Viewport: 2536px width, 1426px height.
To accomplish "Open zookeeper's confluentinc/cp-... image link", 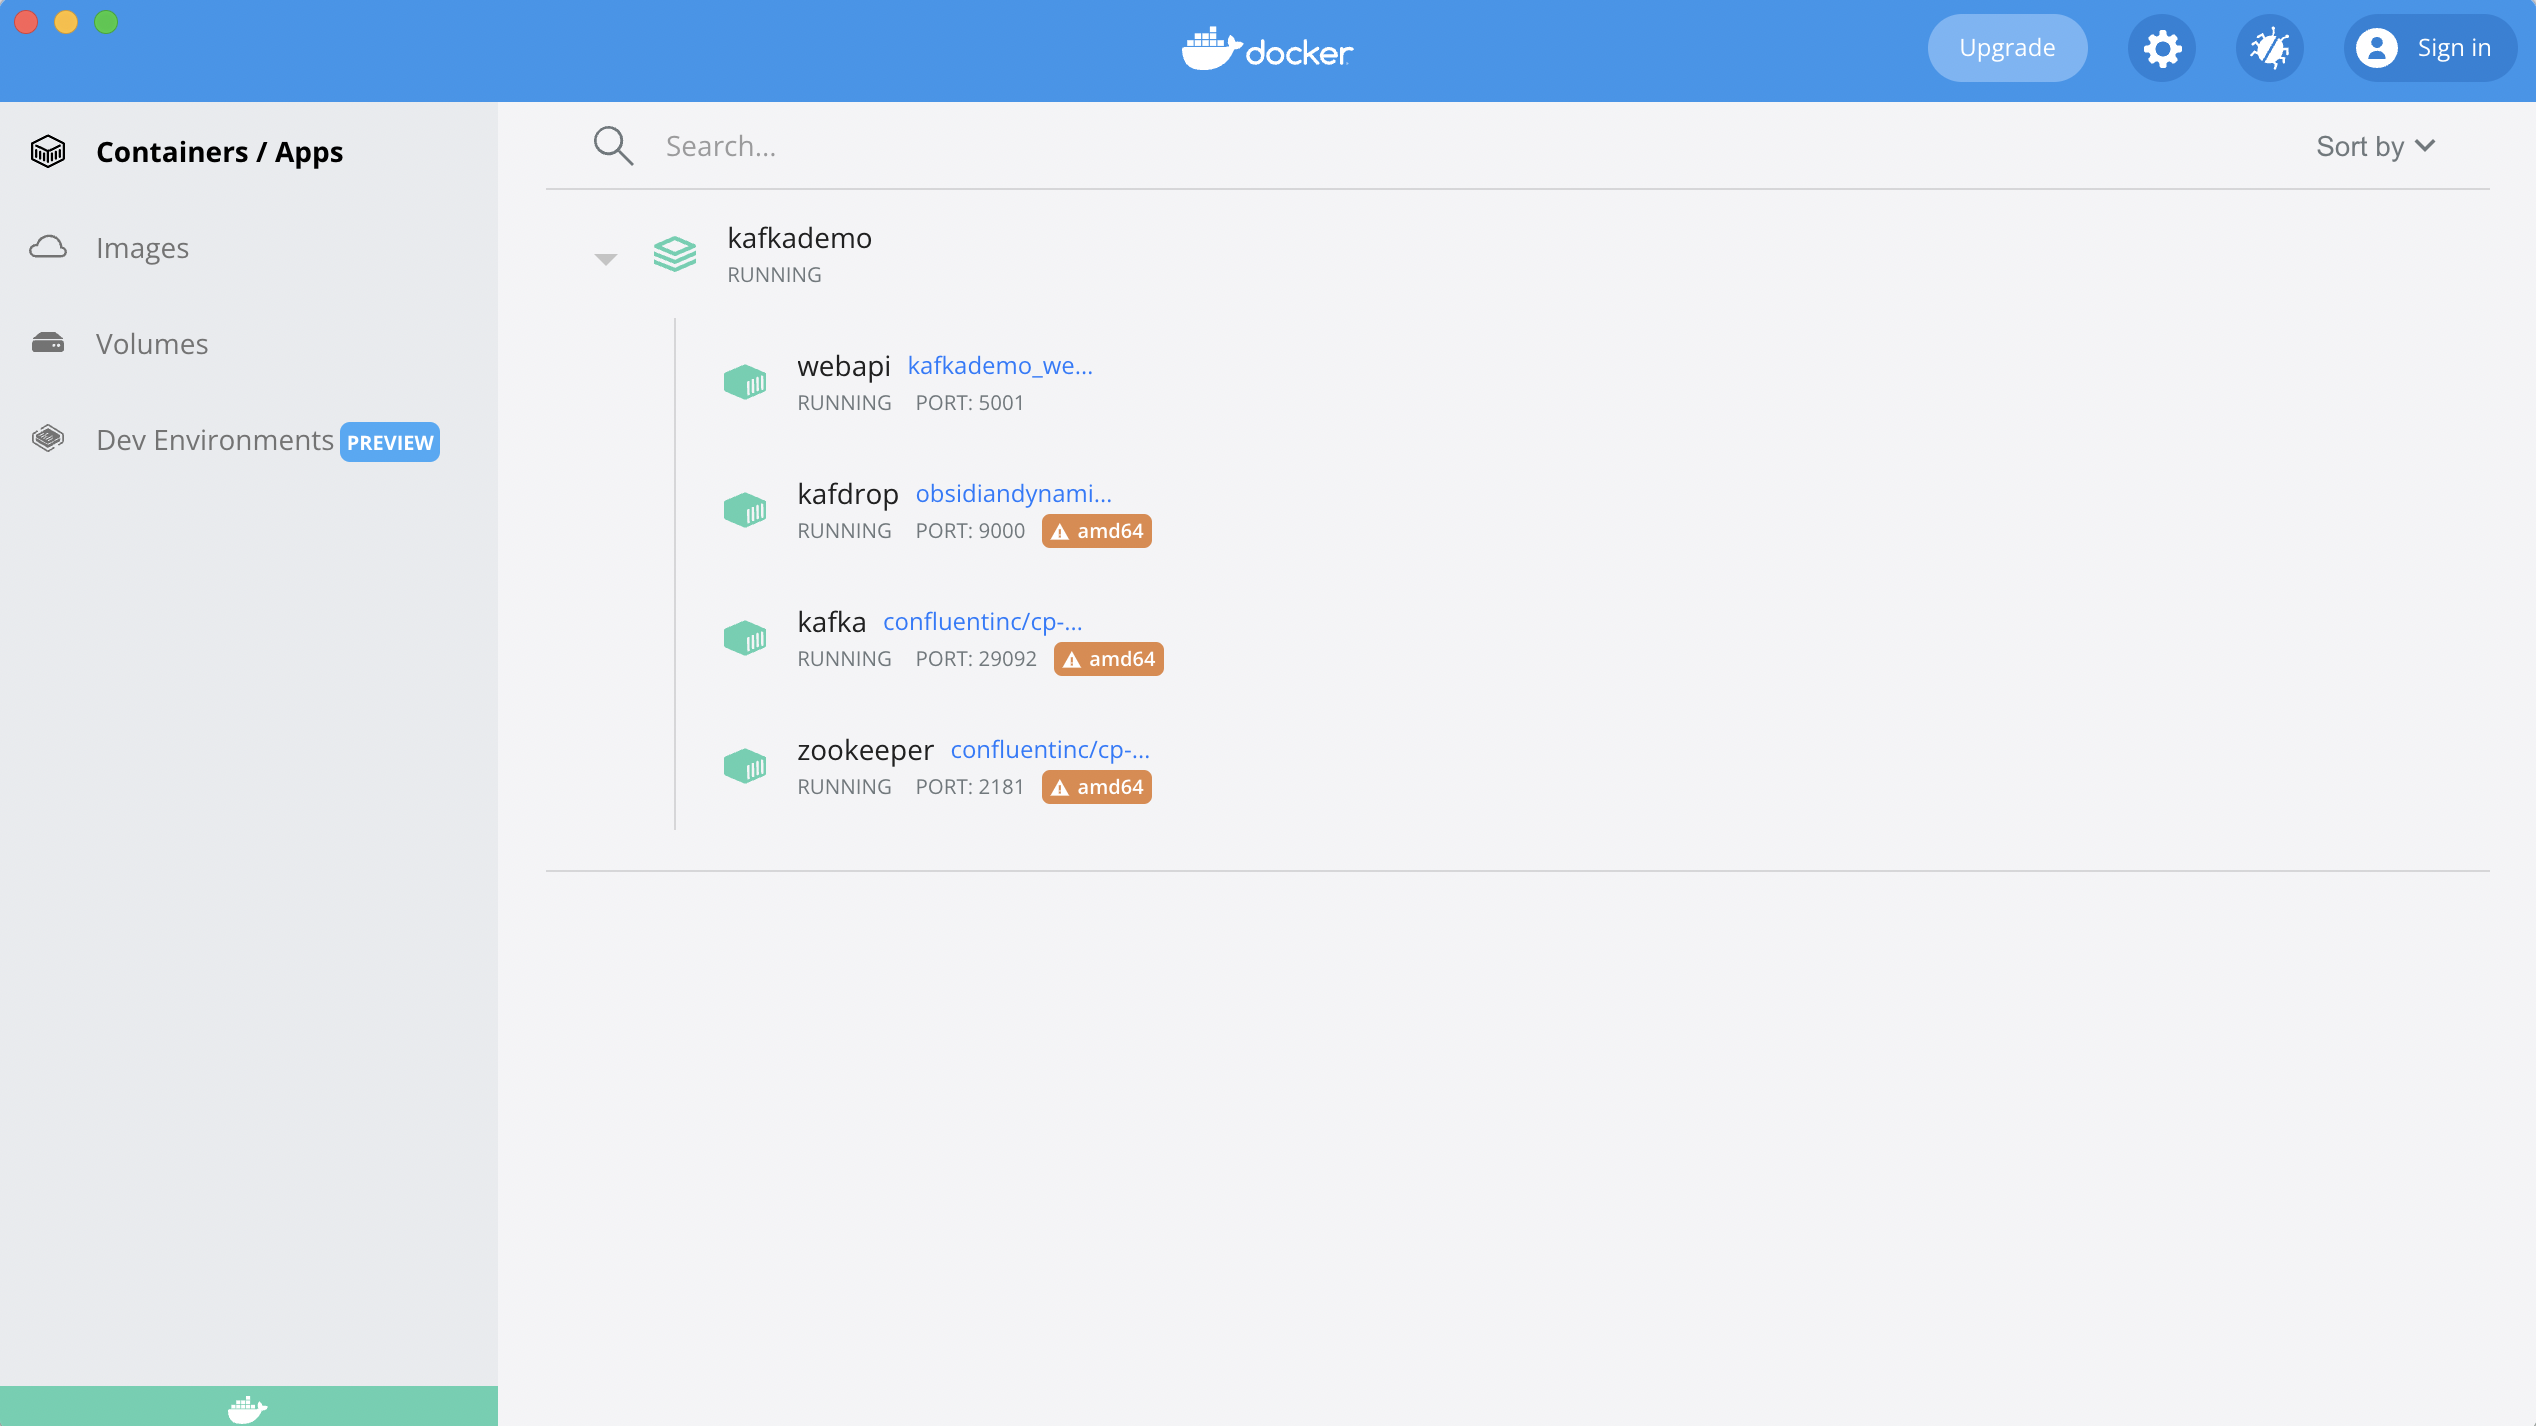I will tap(1050, 750).
